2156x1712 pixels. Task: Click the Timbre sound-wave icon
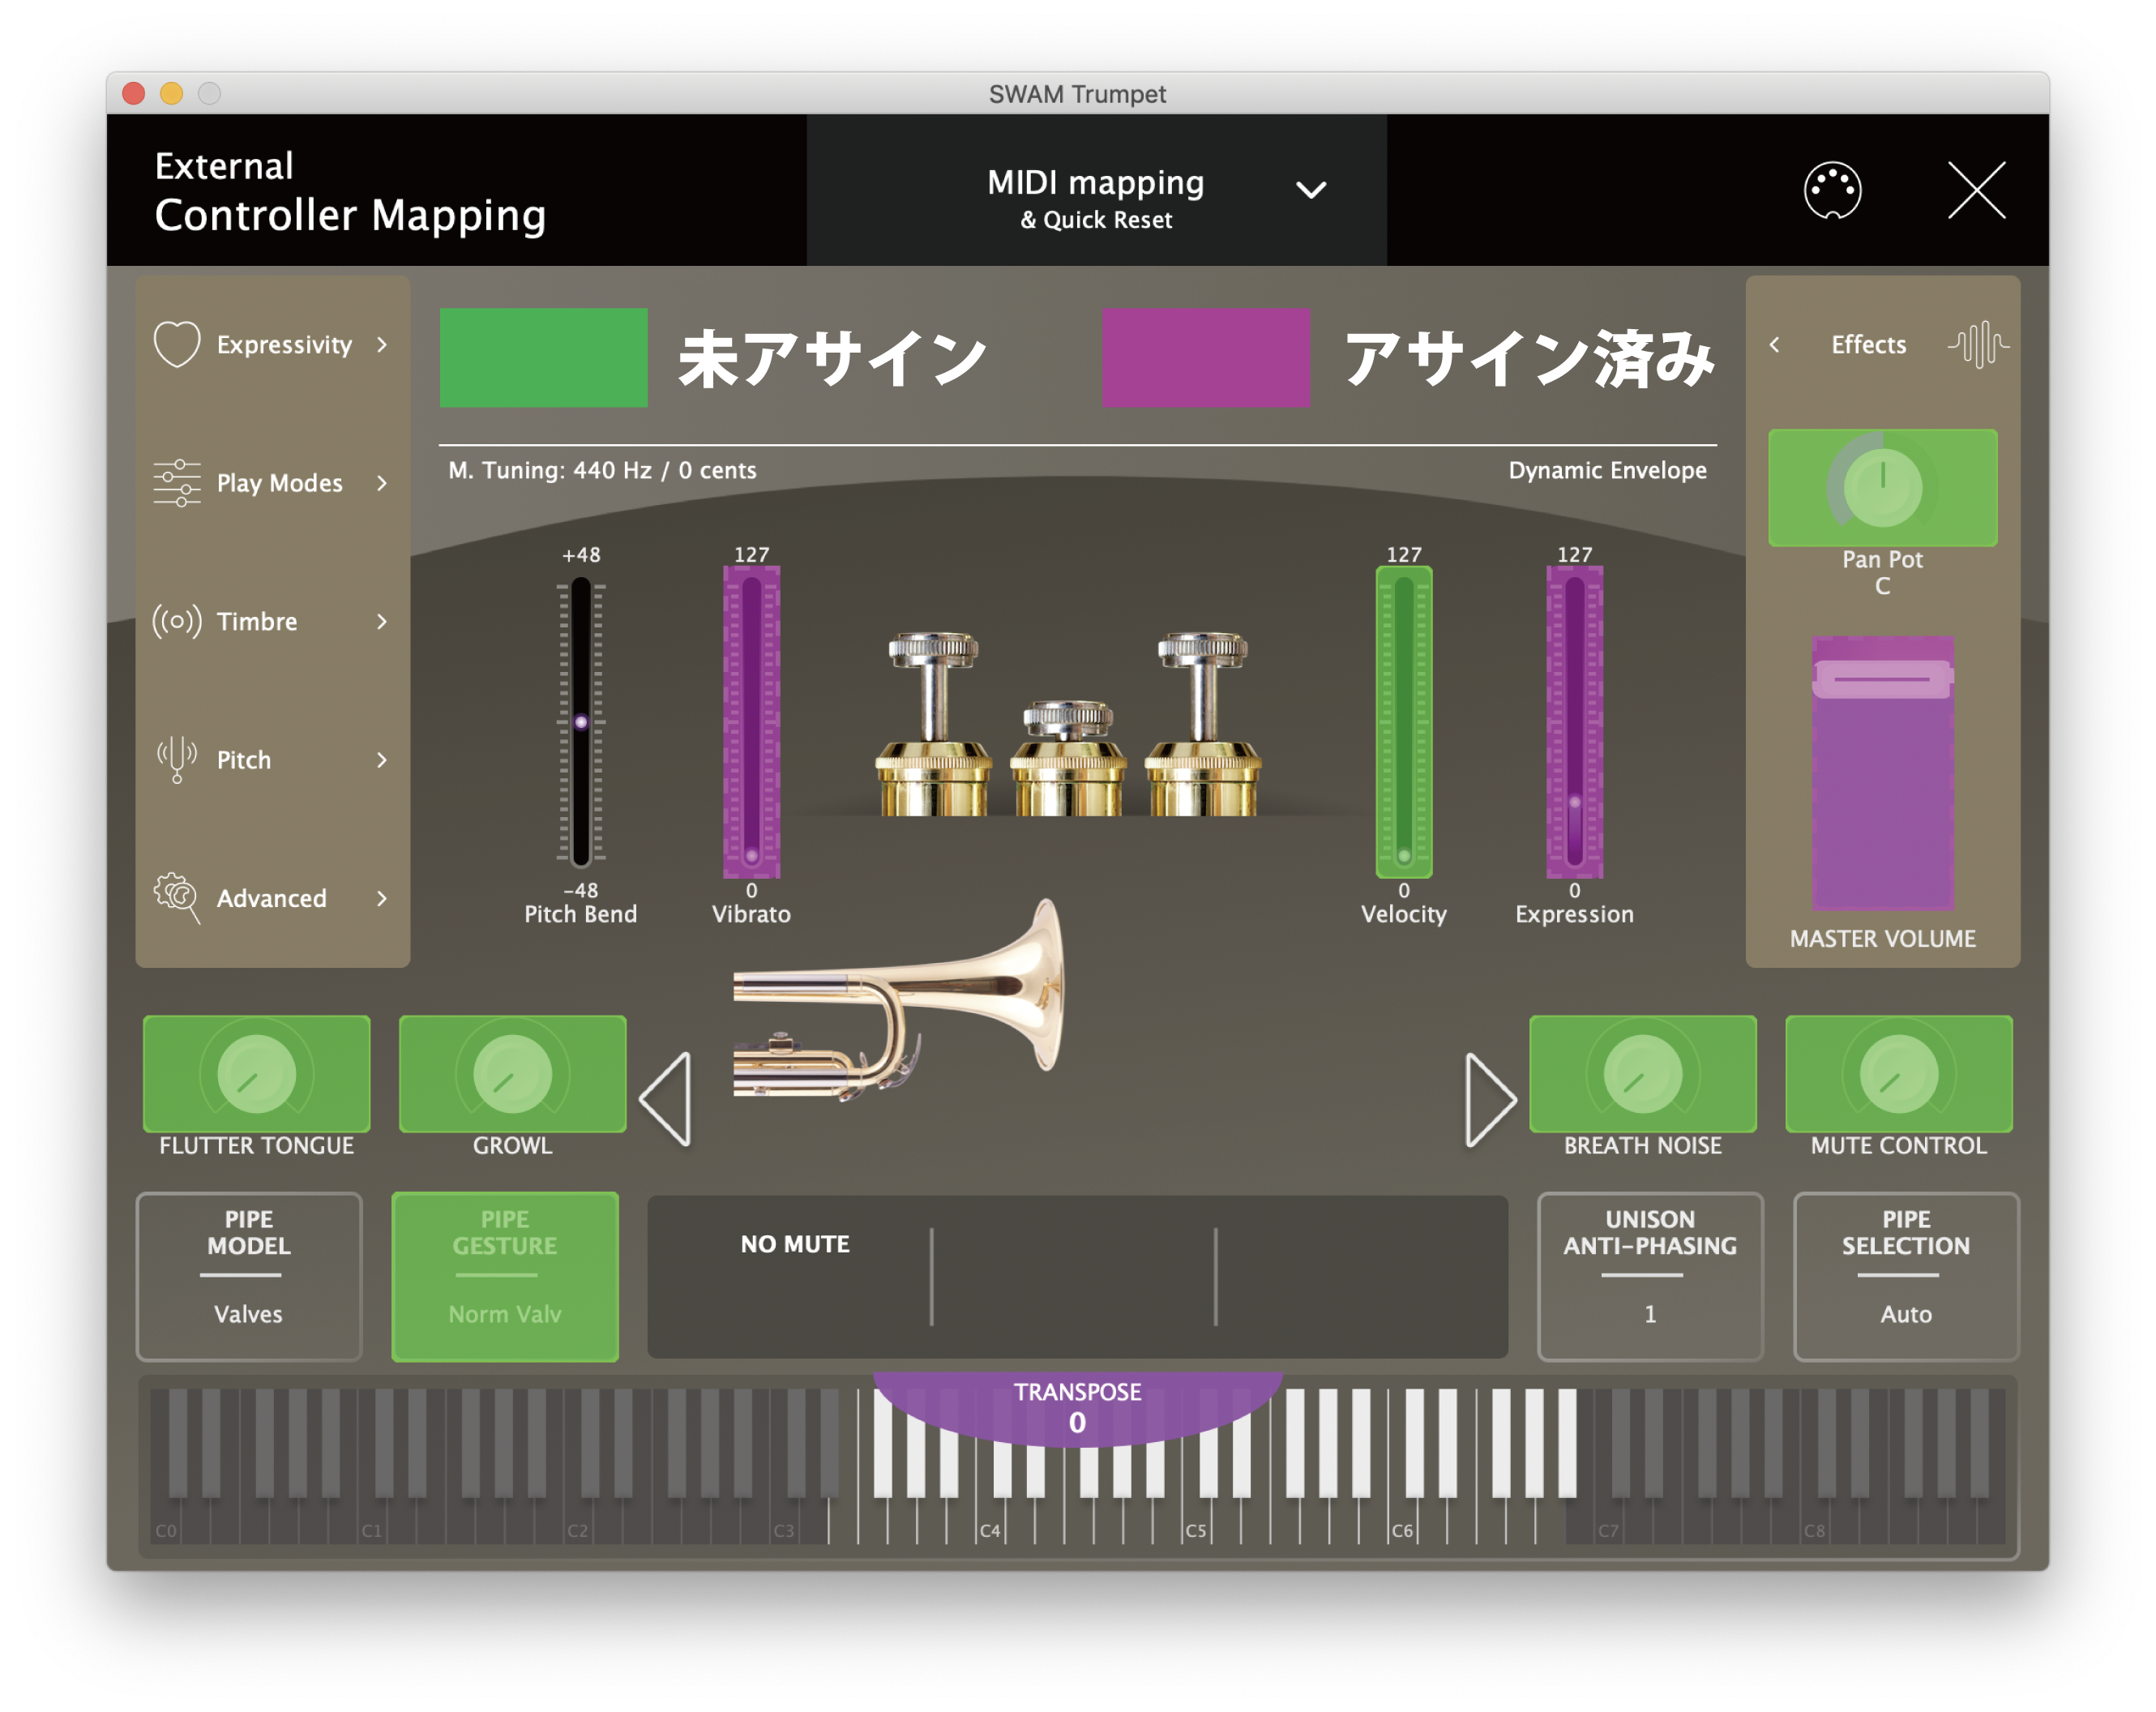pos(177,621)
